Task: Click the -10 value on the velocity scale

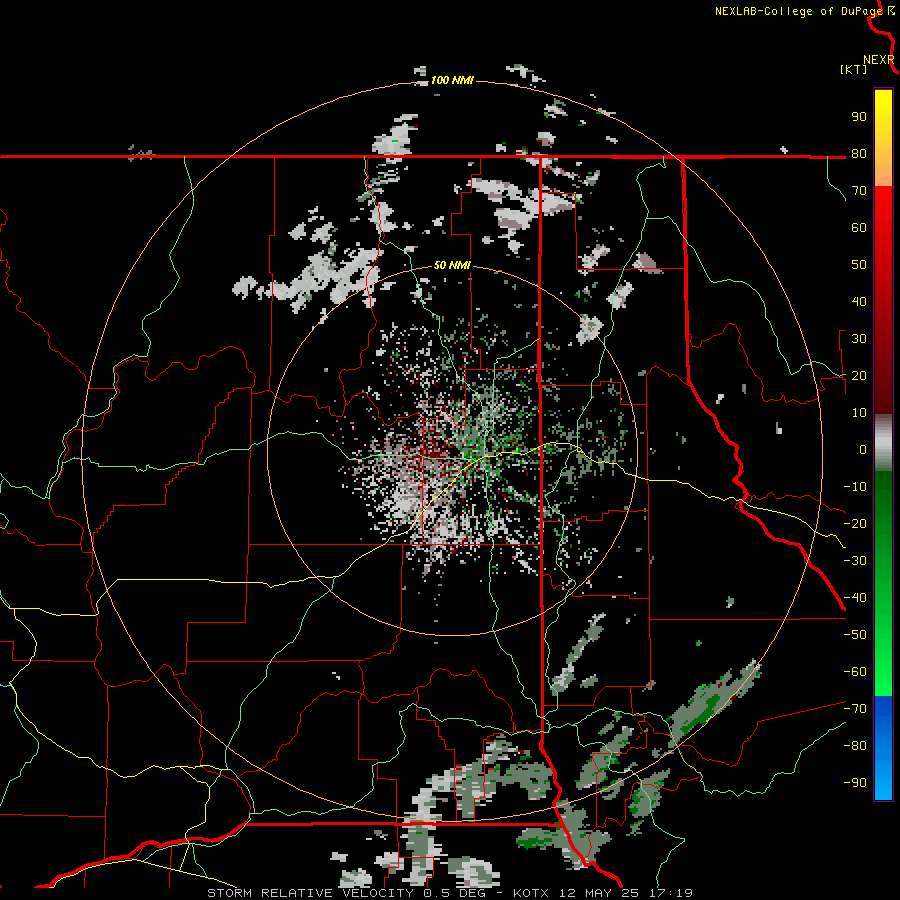Action: pos(855,487)
